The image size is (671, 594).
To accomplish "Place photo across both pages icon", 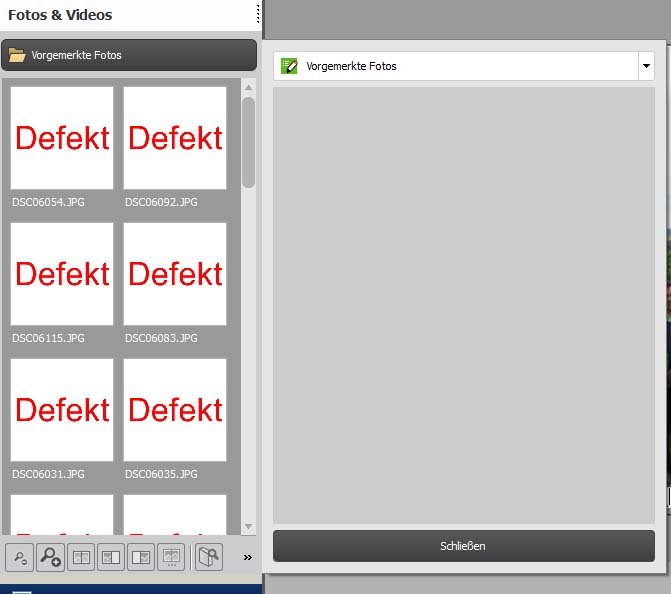I will 81,557.
